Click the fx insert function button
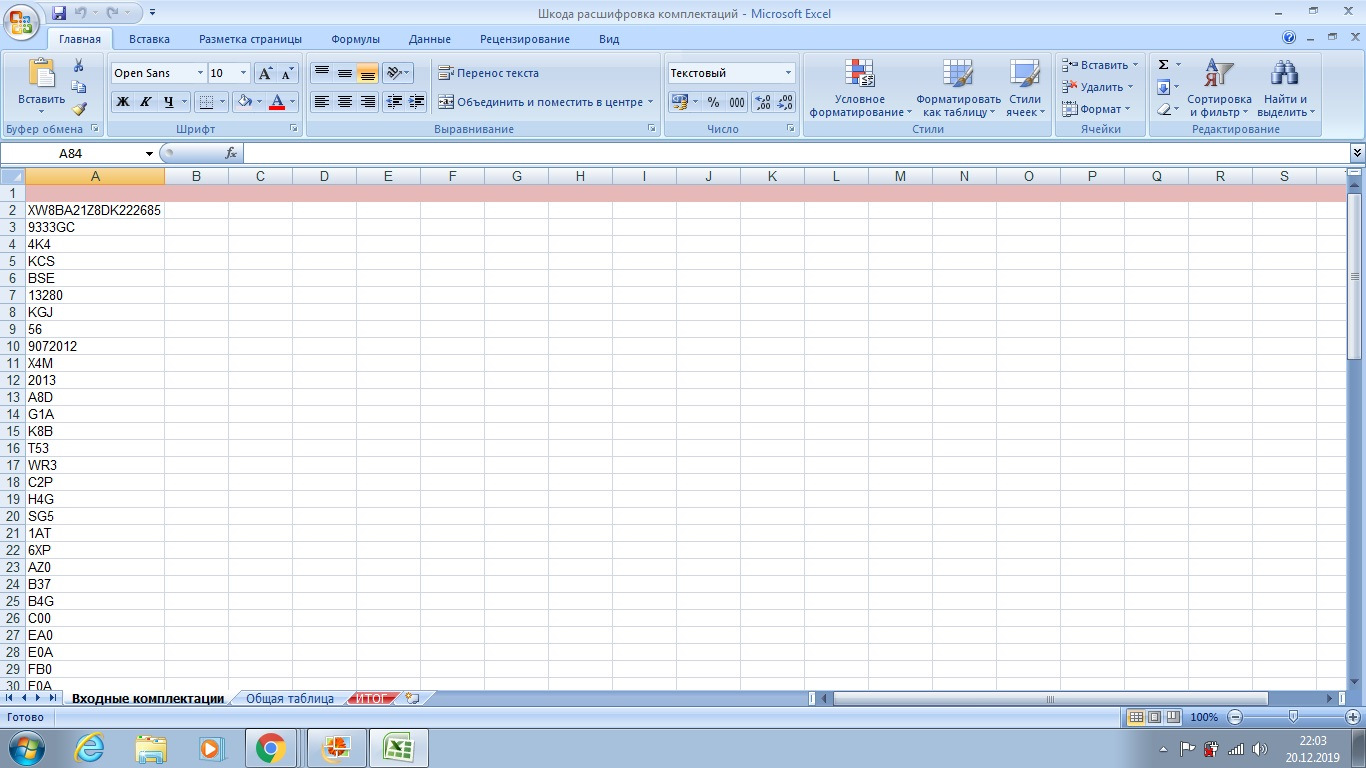This screenshot has height=768, width=1366. 231,153
